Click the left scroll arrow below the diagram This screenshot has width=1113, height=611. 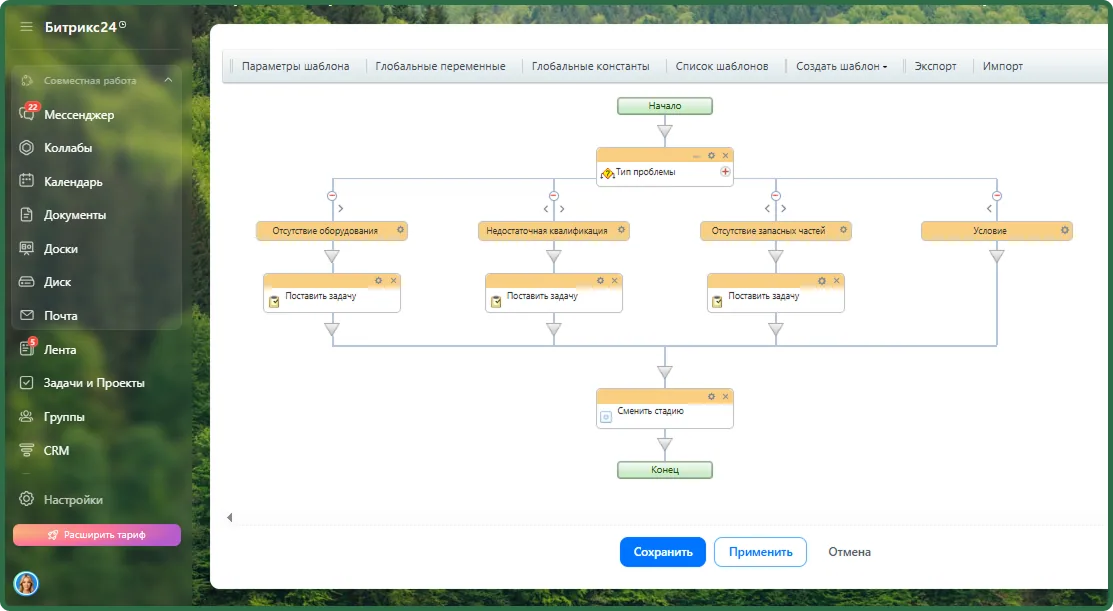click(229, 517)
